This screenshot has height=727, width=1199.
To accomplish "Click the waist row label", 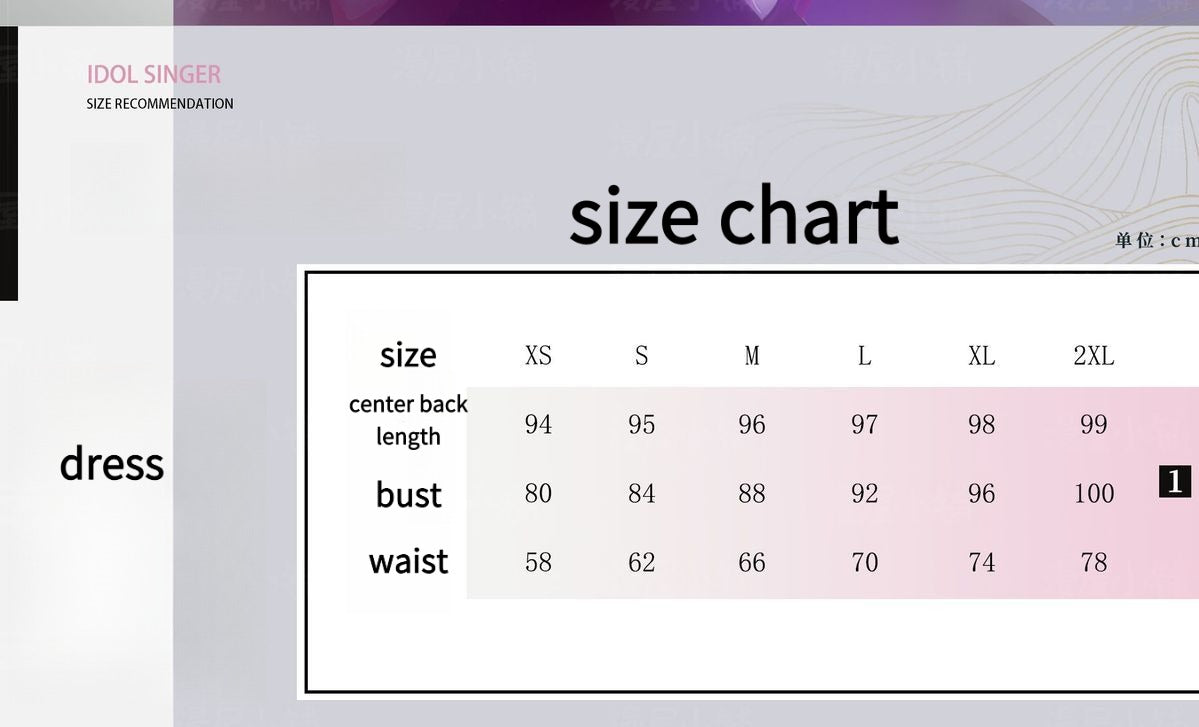I will pos(408,562).
